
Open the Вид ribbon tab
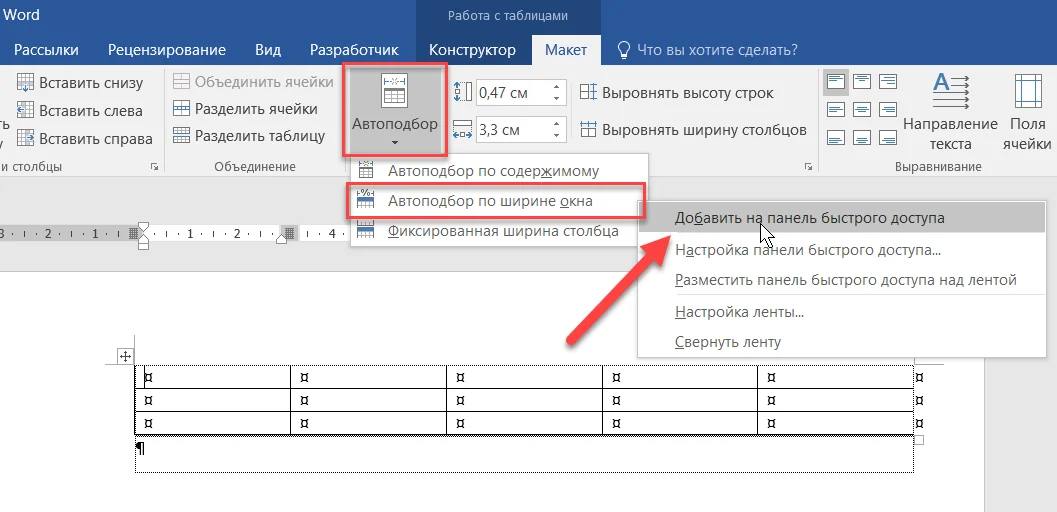(268, 50)
